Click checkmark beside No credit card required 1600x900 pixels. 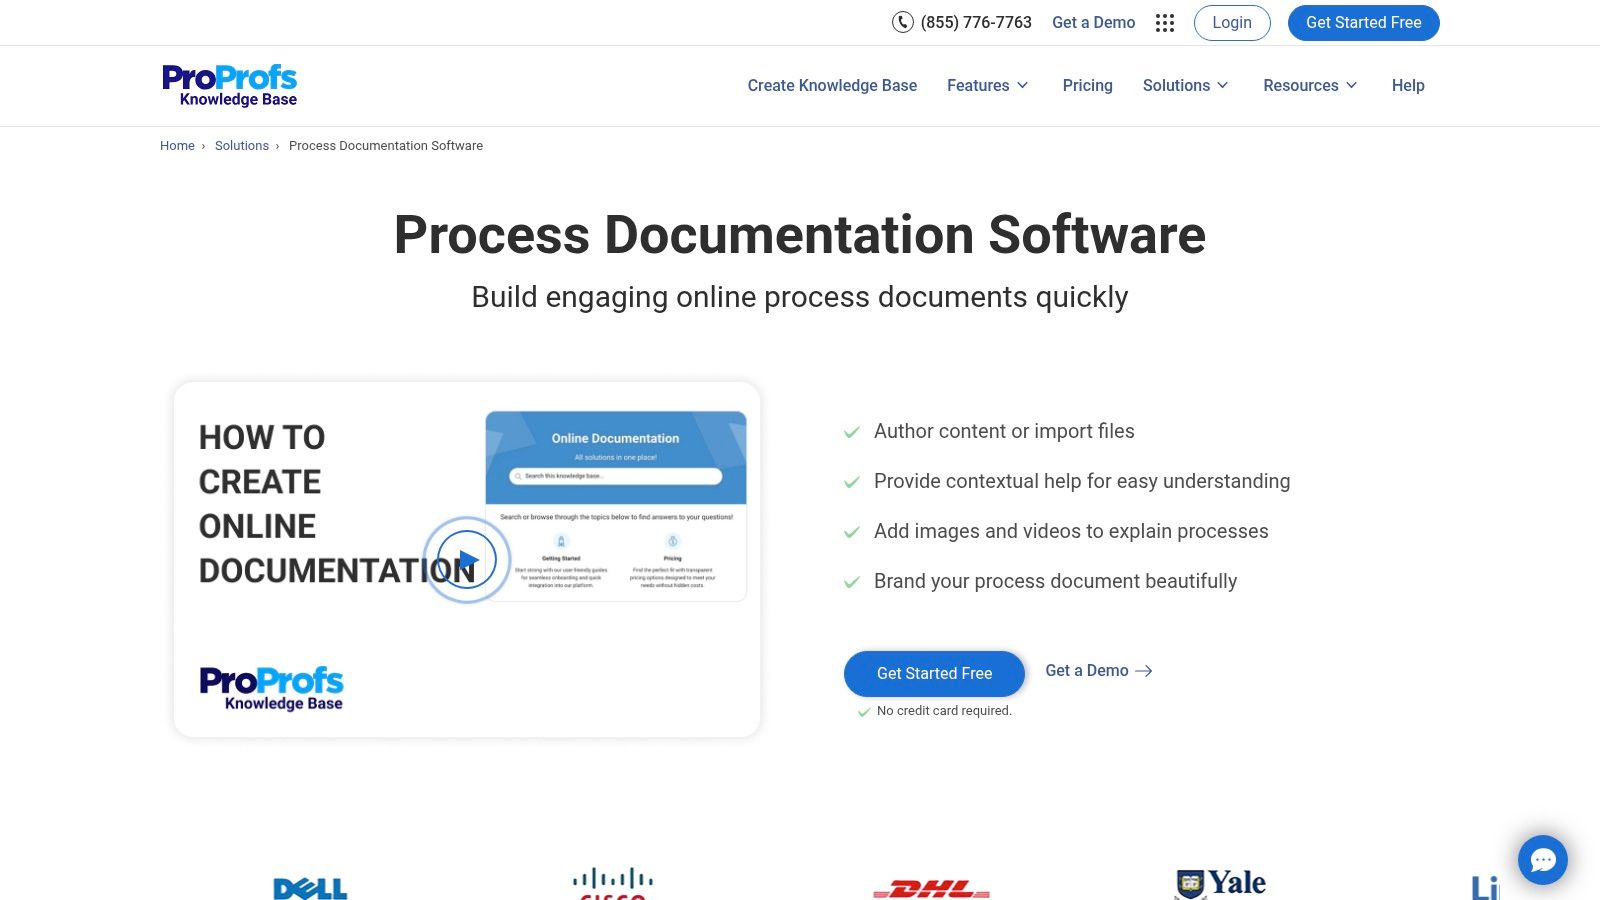pos(864,712)
